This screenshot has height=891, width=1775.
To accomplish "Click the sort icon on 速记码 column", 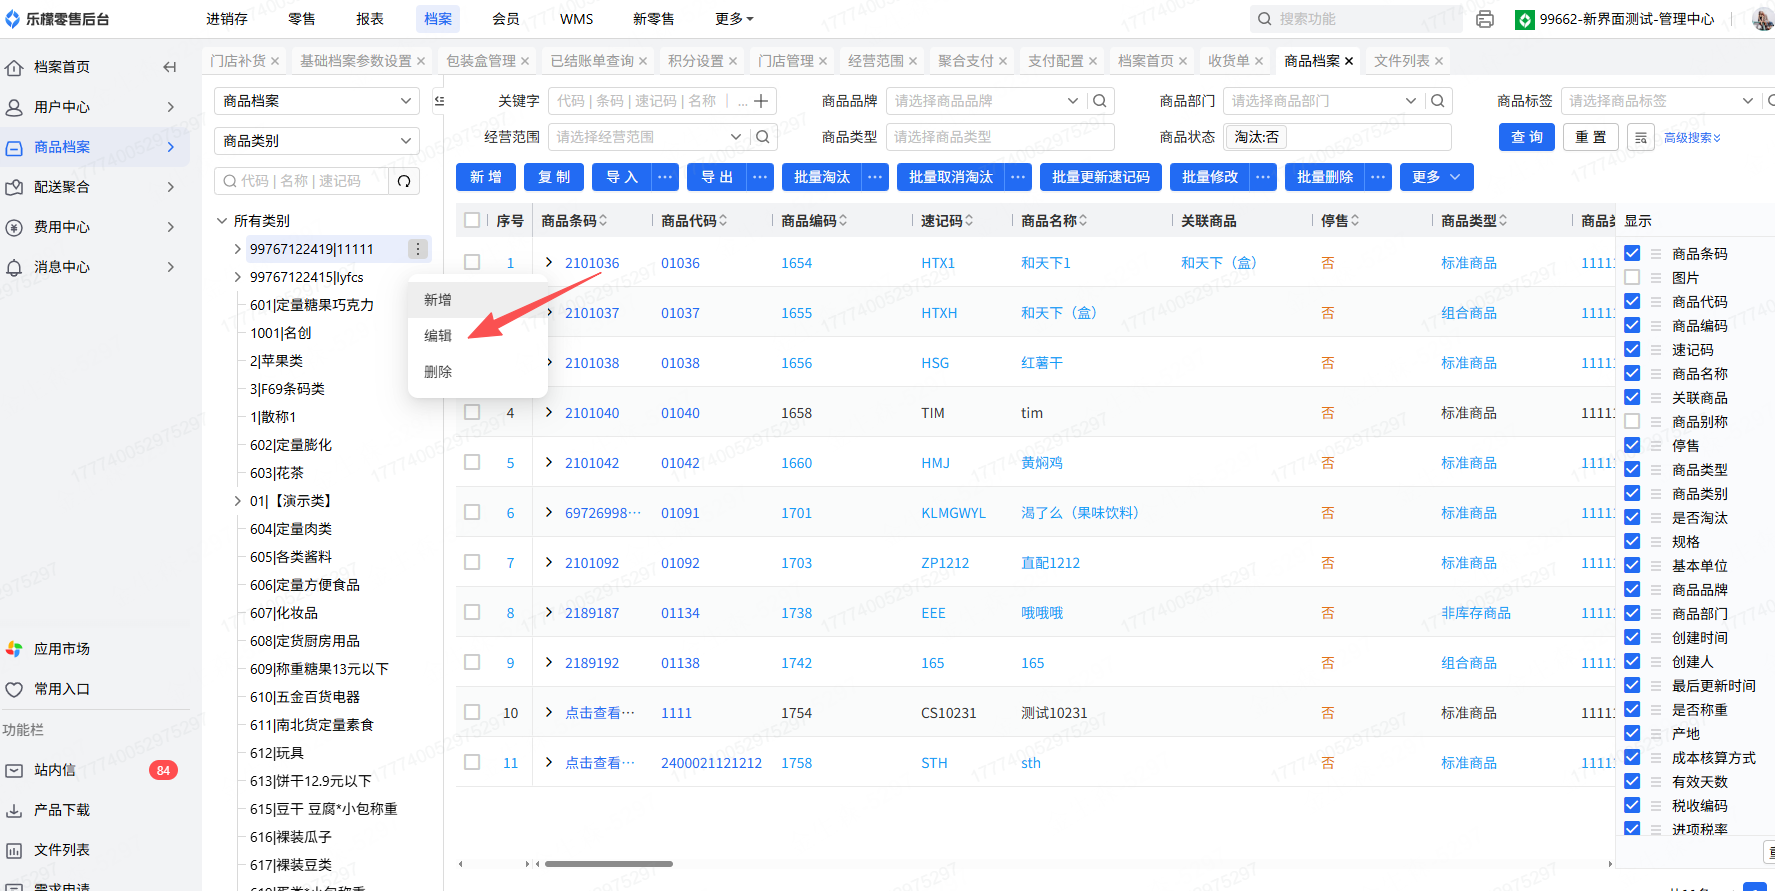I will pos(969,221).
